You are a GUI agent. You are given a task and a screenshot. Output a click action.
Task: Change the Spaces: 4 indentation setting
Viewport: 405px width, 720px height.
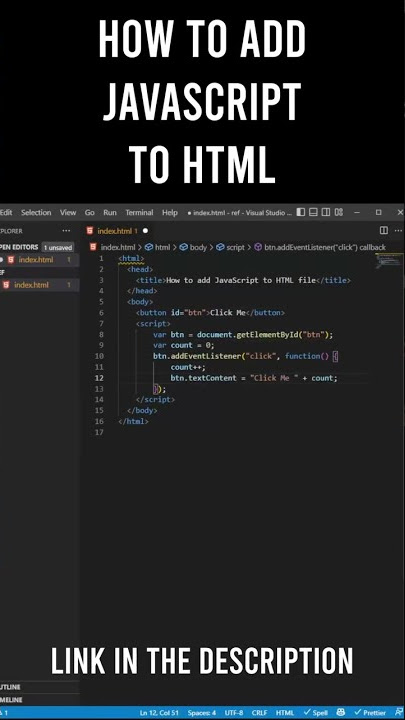click(x=202, y=713)
